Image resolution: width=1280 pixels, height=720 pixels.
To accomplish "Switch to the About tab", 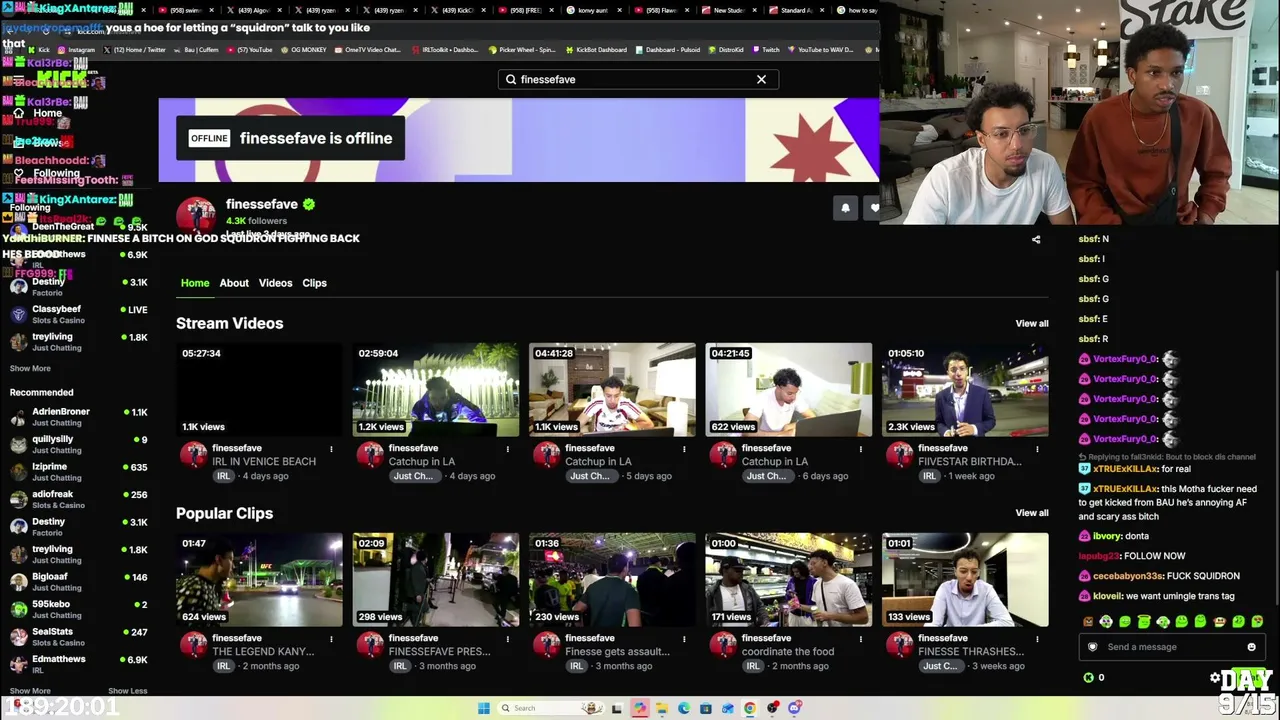I will coord(234,283).
